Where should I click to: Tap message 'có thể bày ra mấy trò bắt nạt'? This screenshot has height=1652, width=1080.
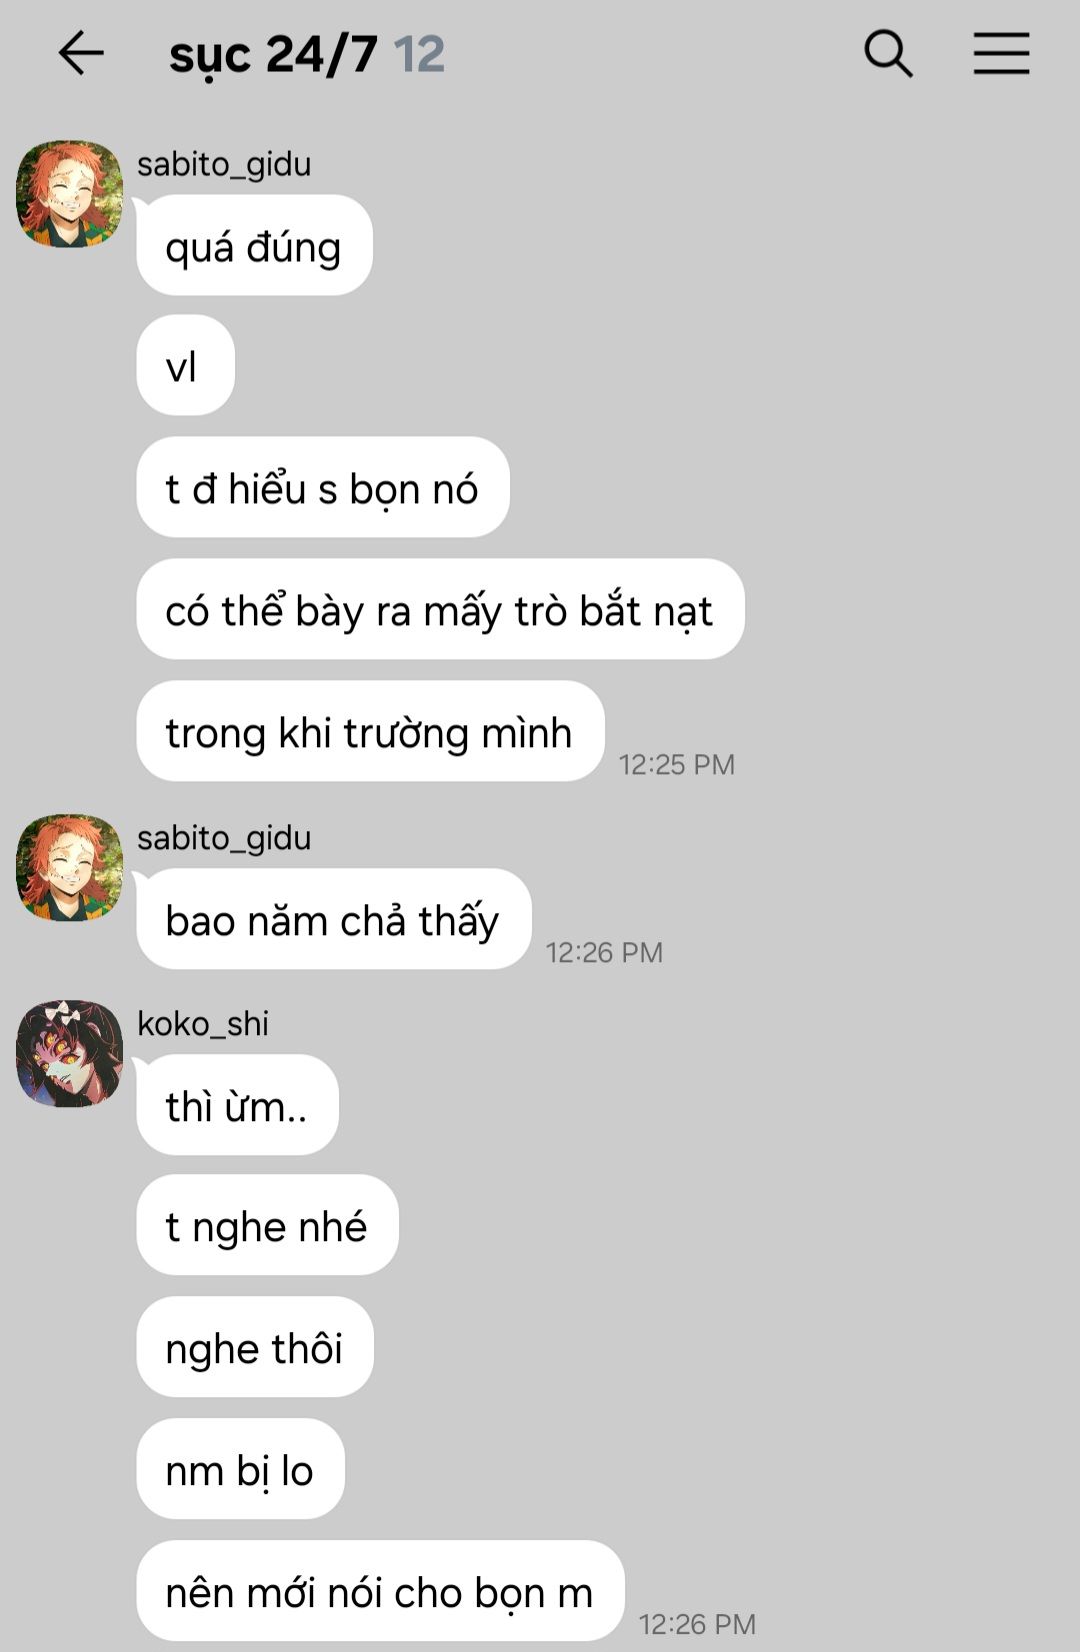pos(440,609)
